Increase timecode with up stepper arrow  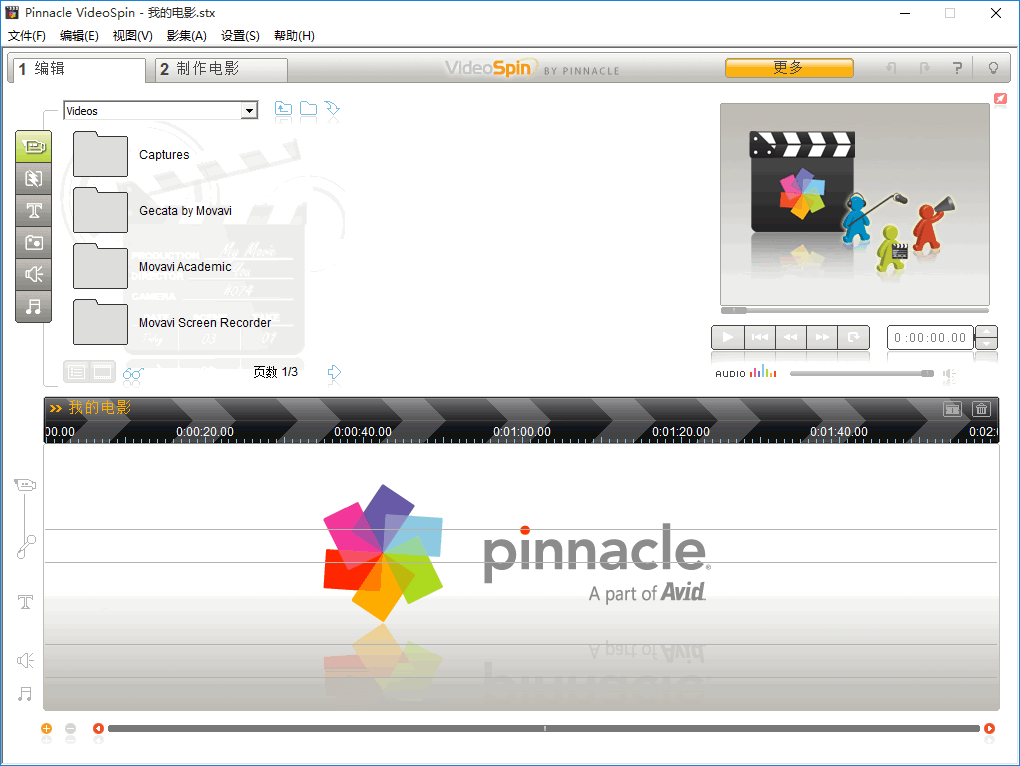pyautogui.click(x=987, y=332)
